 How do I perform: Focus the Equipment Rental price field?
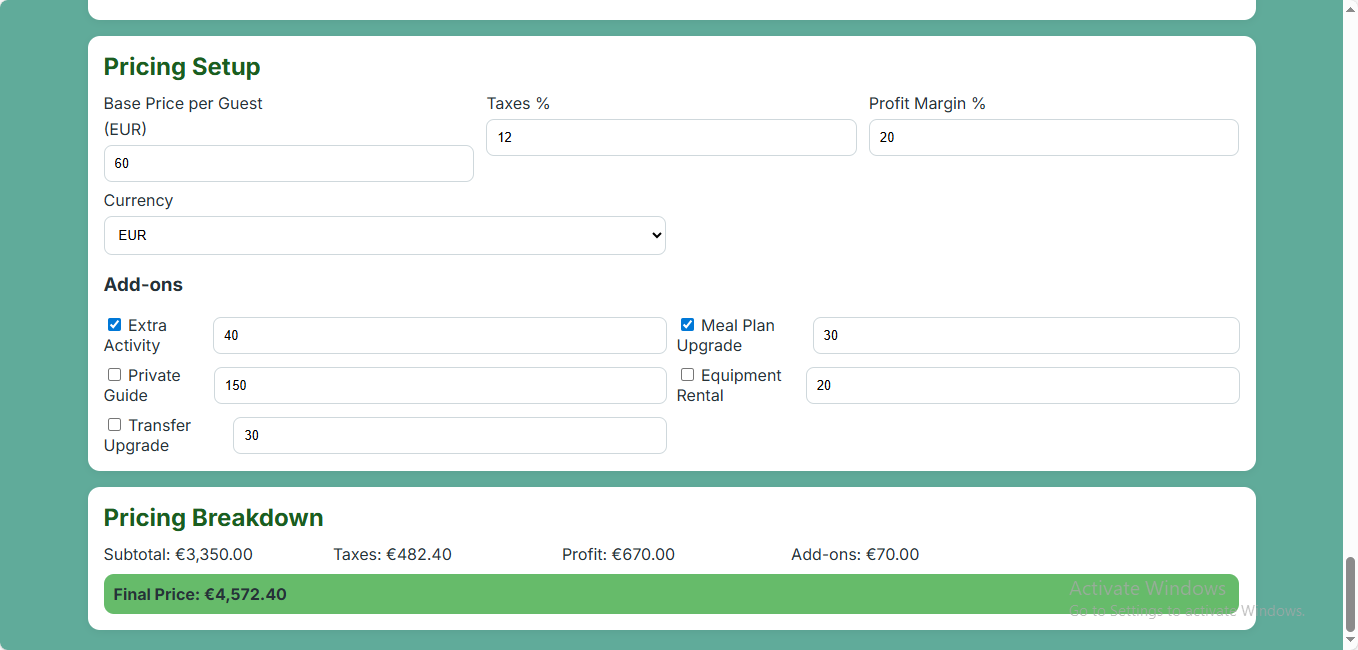click(1022, 386)
